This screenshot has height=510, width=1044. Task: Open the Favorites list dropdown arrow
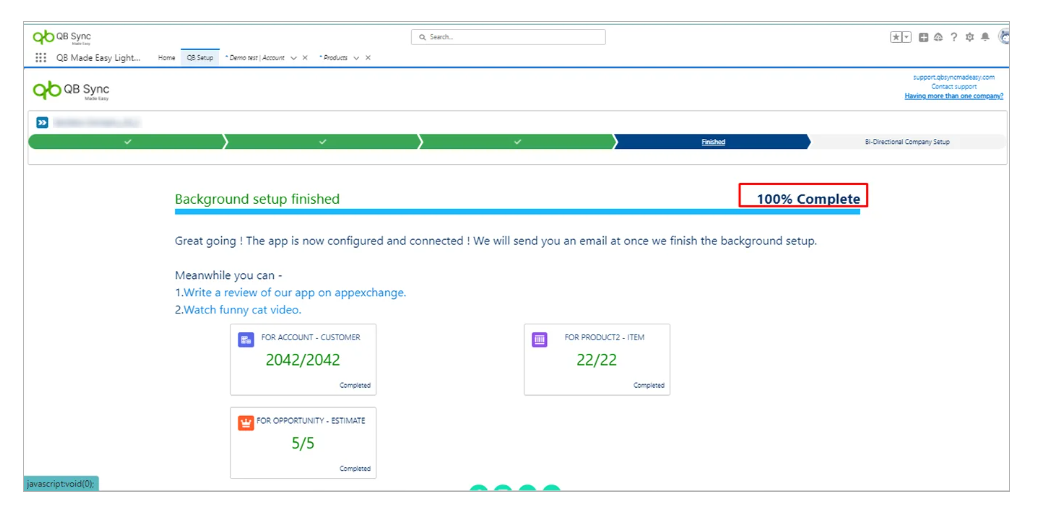click(907, 37)
